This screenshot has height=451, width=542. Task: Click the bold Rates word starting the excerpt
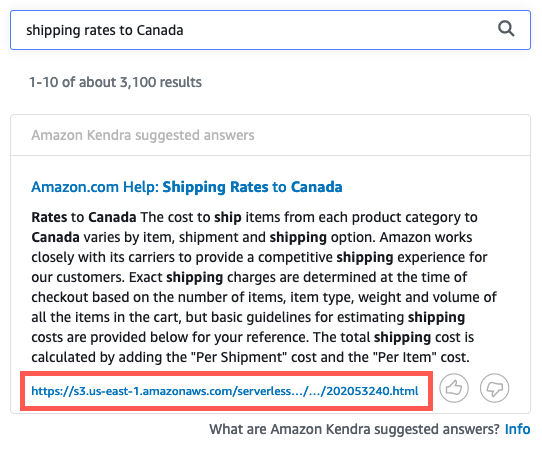click(49, 217)
